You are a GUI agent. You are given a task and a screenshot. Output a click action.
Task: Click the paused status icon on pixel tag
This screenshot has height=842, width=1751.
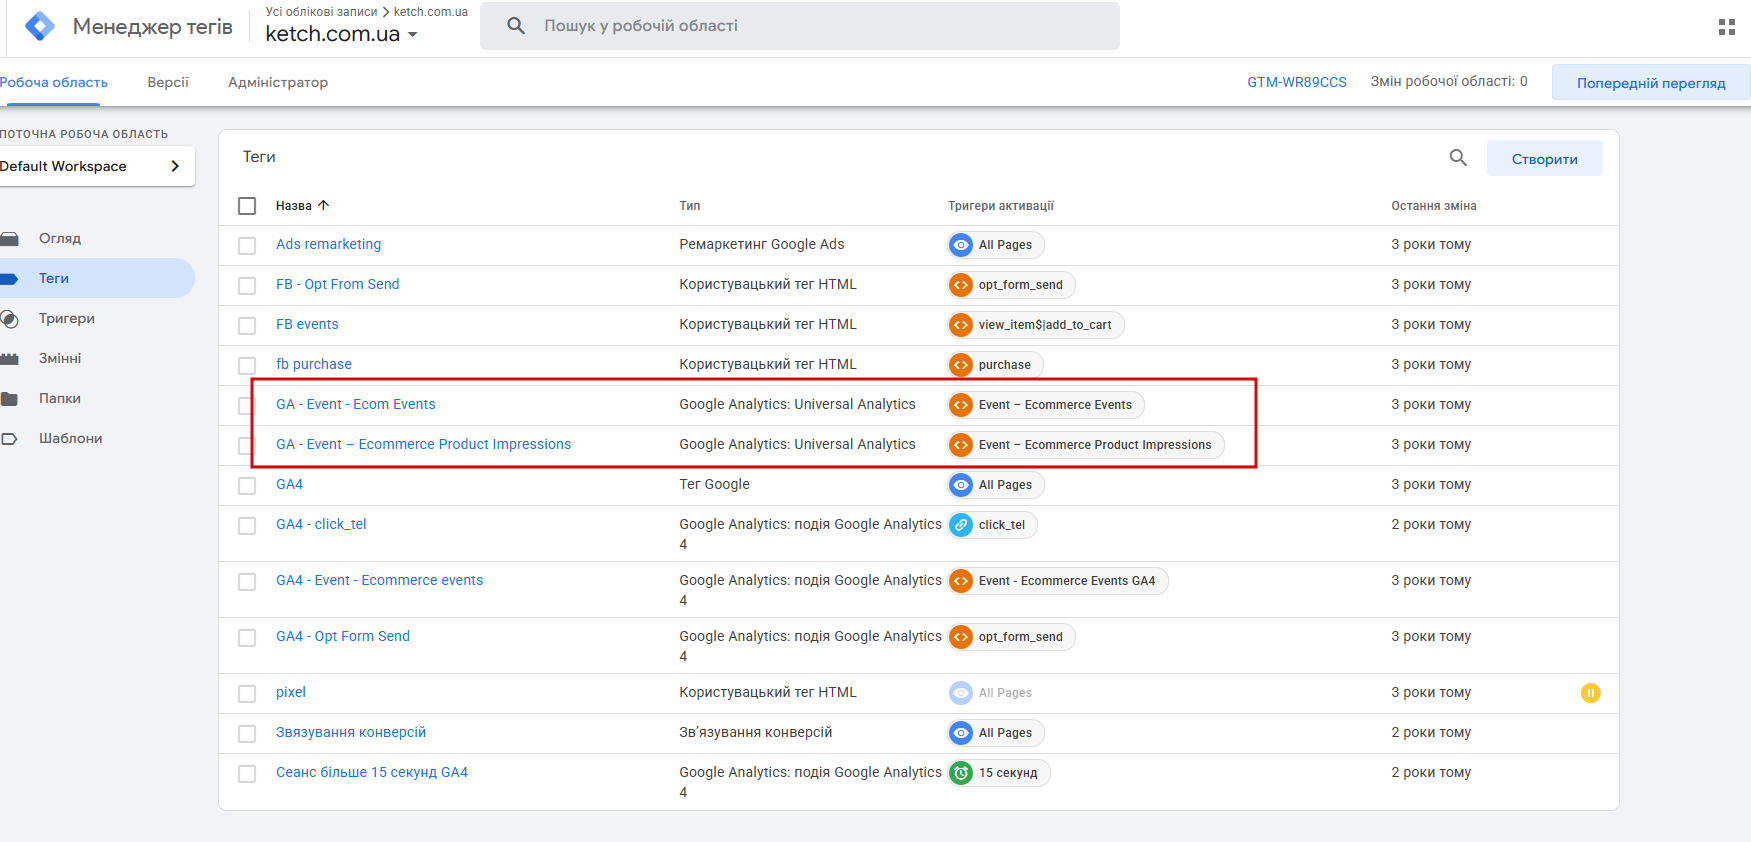pos(1590,693)
